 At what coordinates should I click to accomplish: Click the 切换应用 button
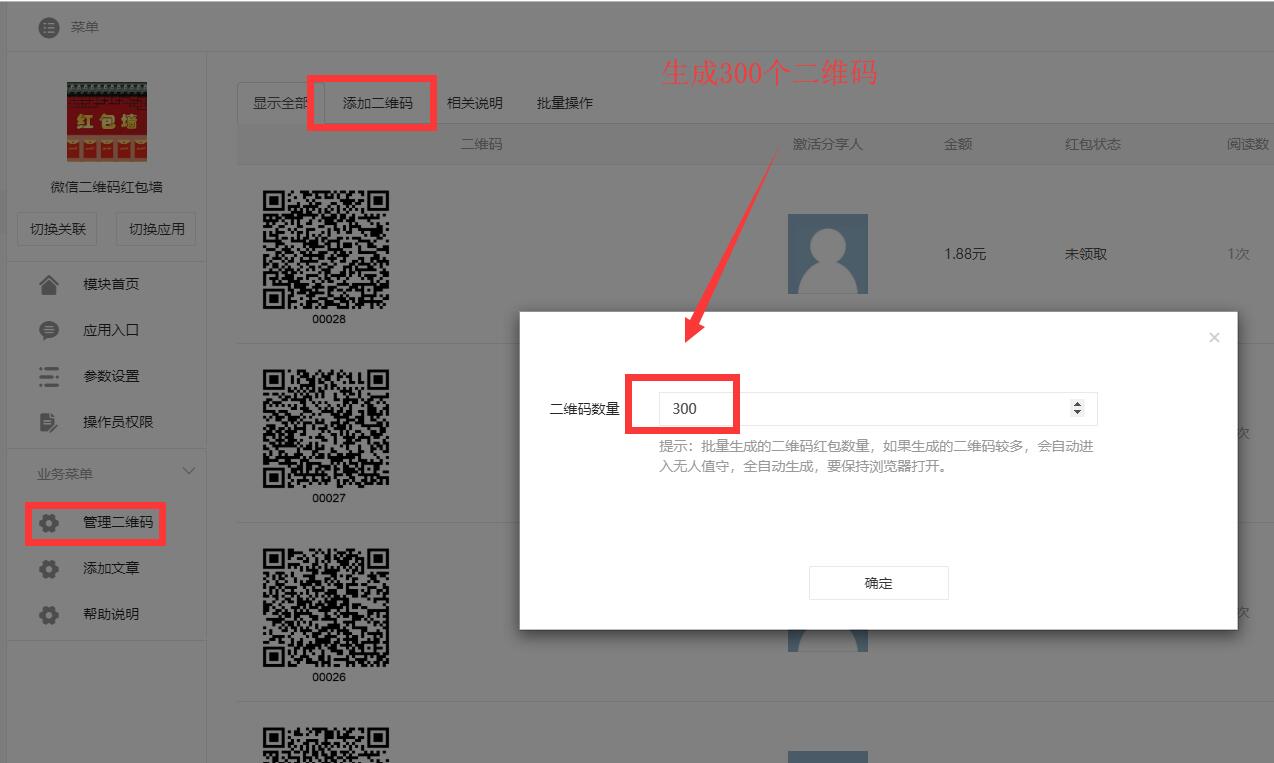coord(157,229)
